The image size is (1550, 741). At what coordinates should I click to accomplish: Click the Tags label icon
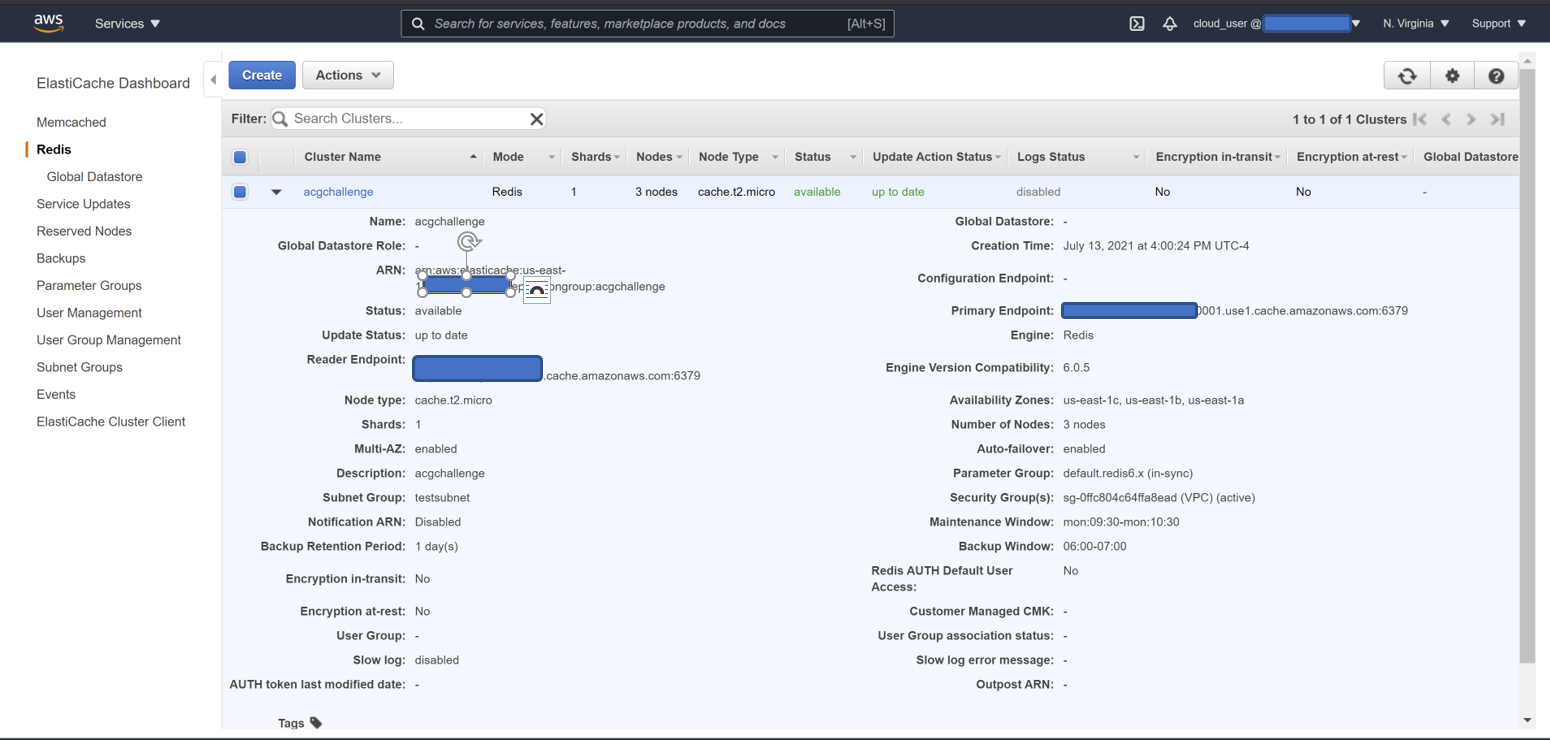[316, 723]
